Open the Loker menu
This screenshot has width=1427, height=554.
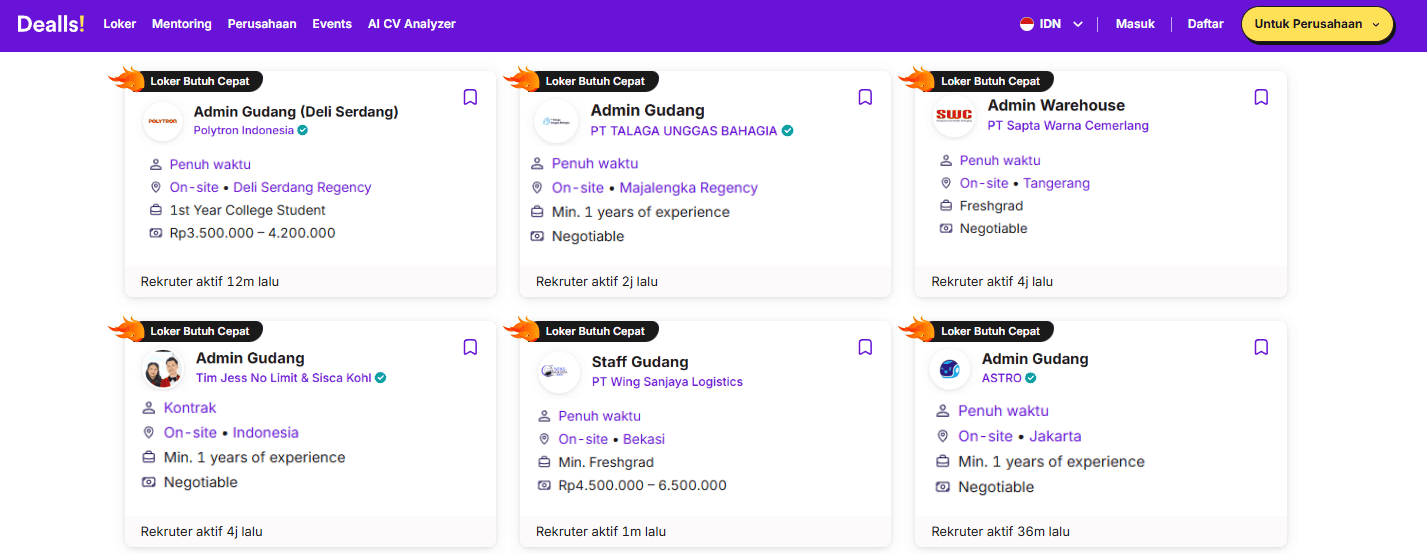pos(120,24)
